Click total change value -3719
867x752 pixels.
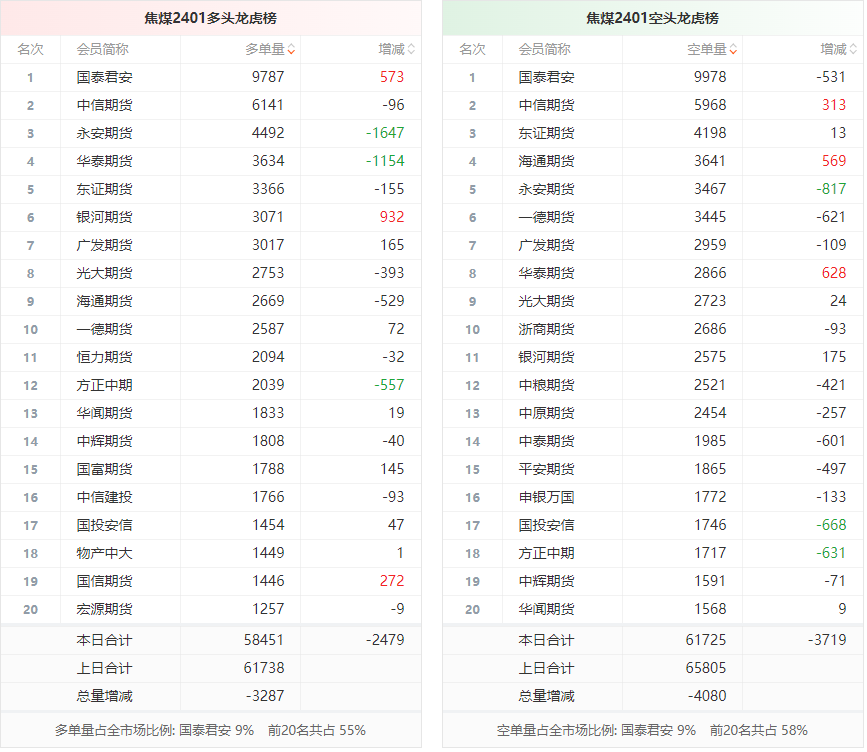(827, 640)
